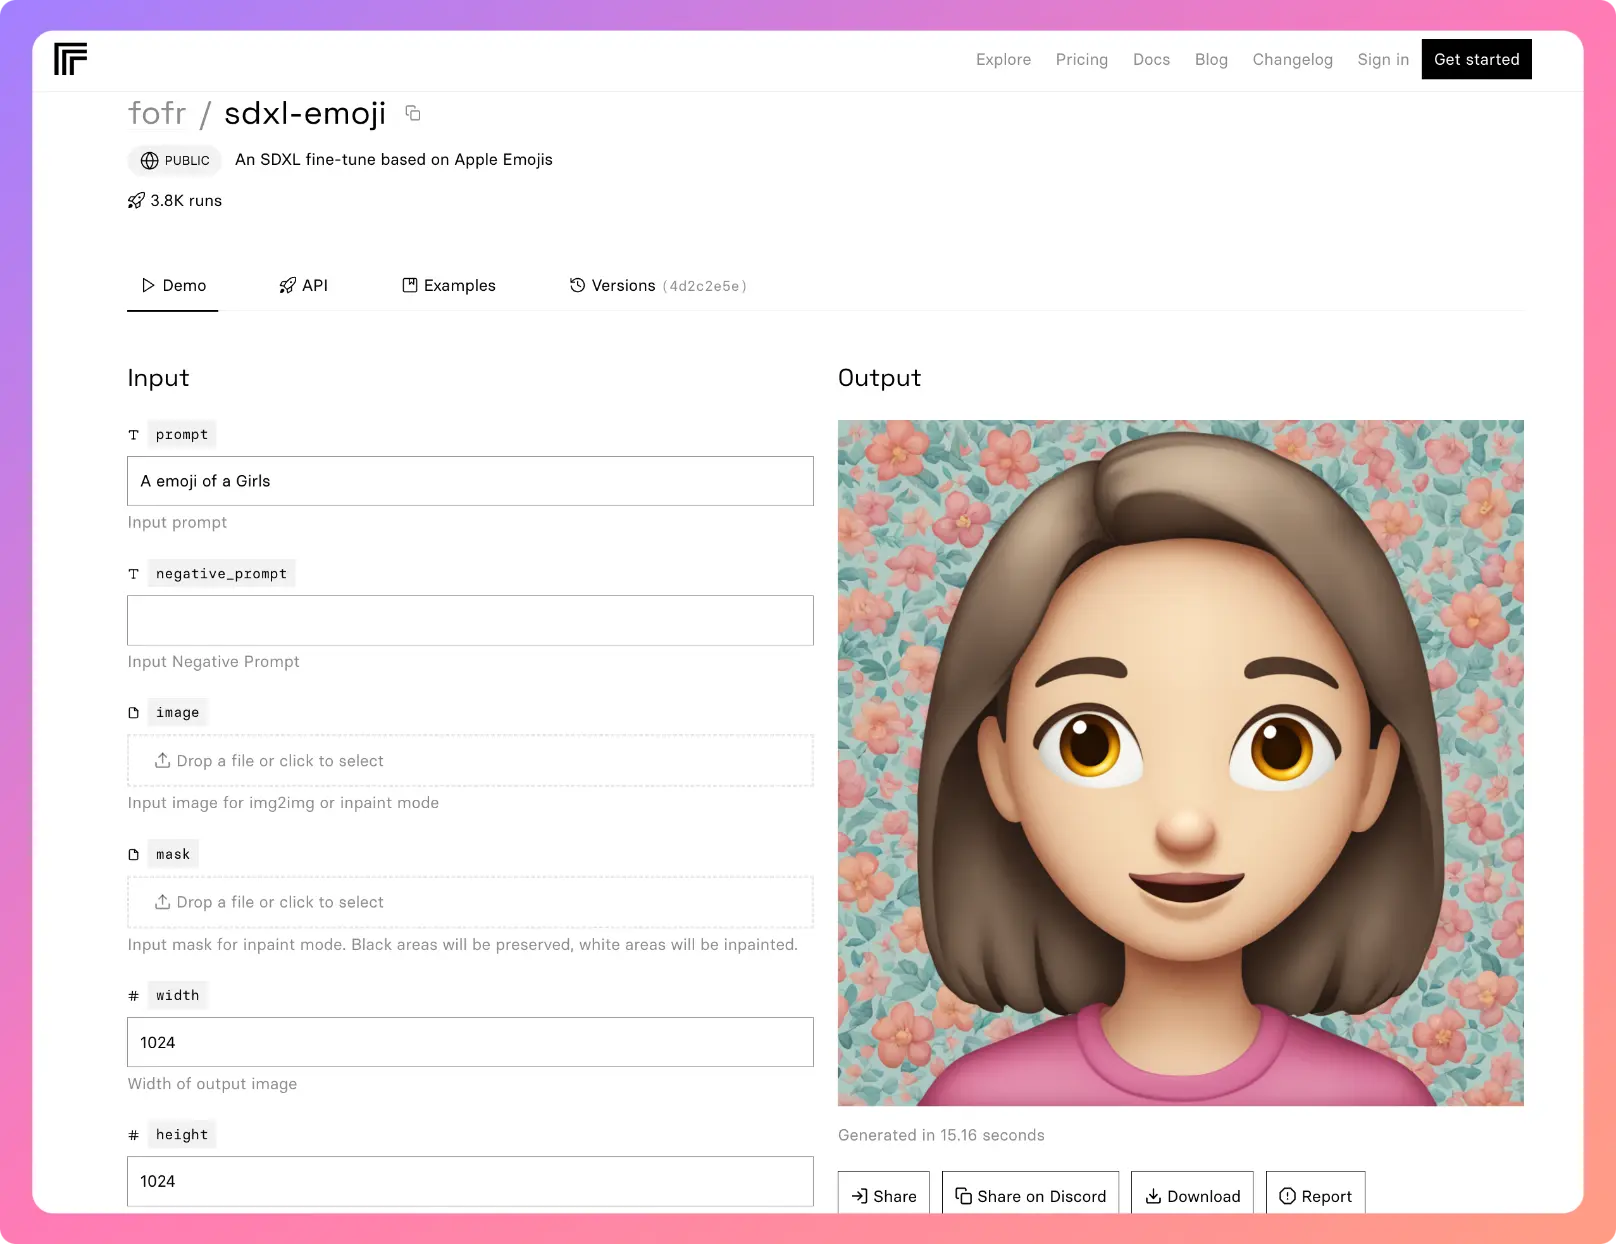Switch to the API tab
Screen dimensions: 1616x1244
(303, 286)
